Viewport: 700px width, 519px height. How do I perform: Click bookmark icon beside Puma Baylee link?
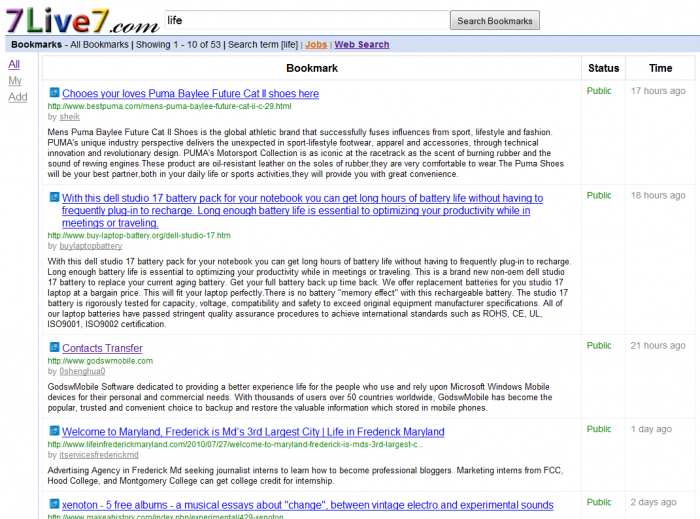tap(54, 92)
